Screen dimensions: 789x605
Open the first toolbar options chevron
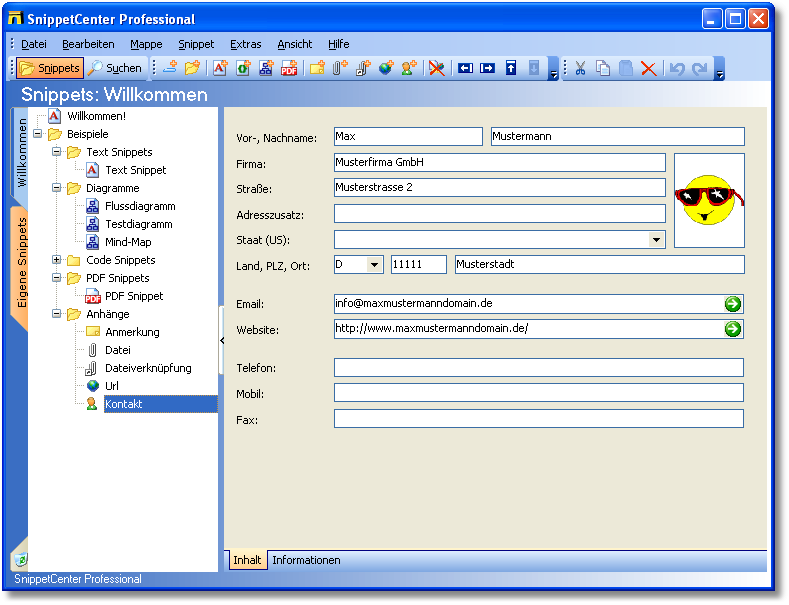[553, 68]
